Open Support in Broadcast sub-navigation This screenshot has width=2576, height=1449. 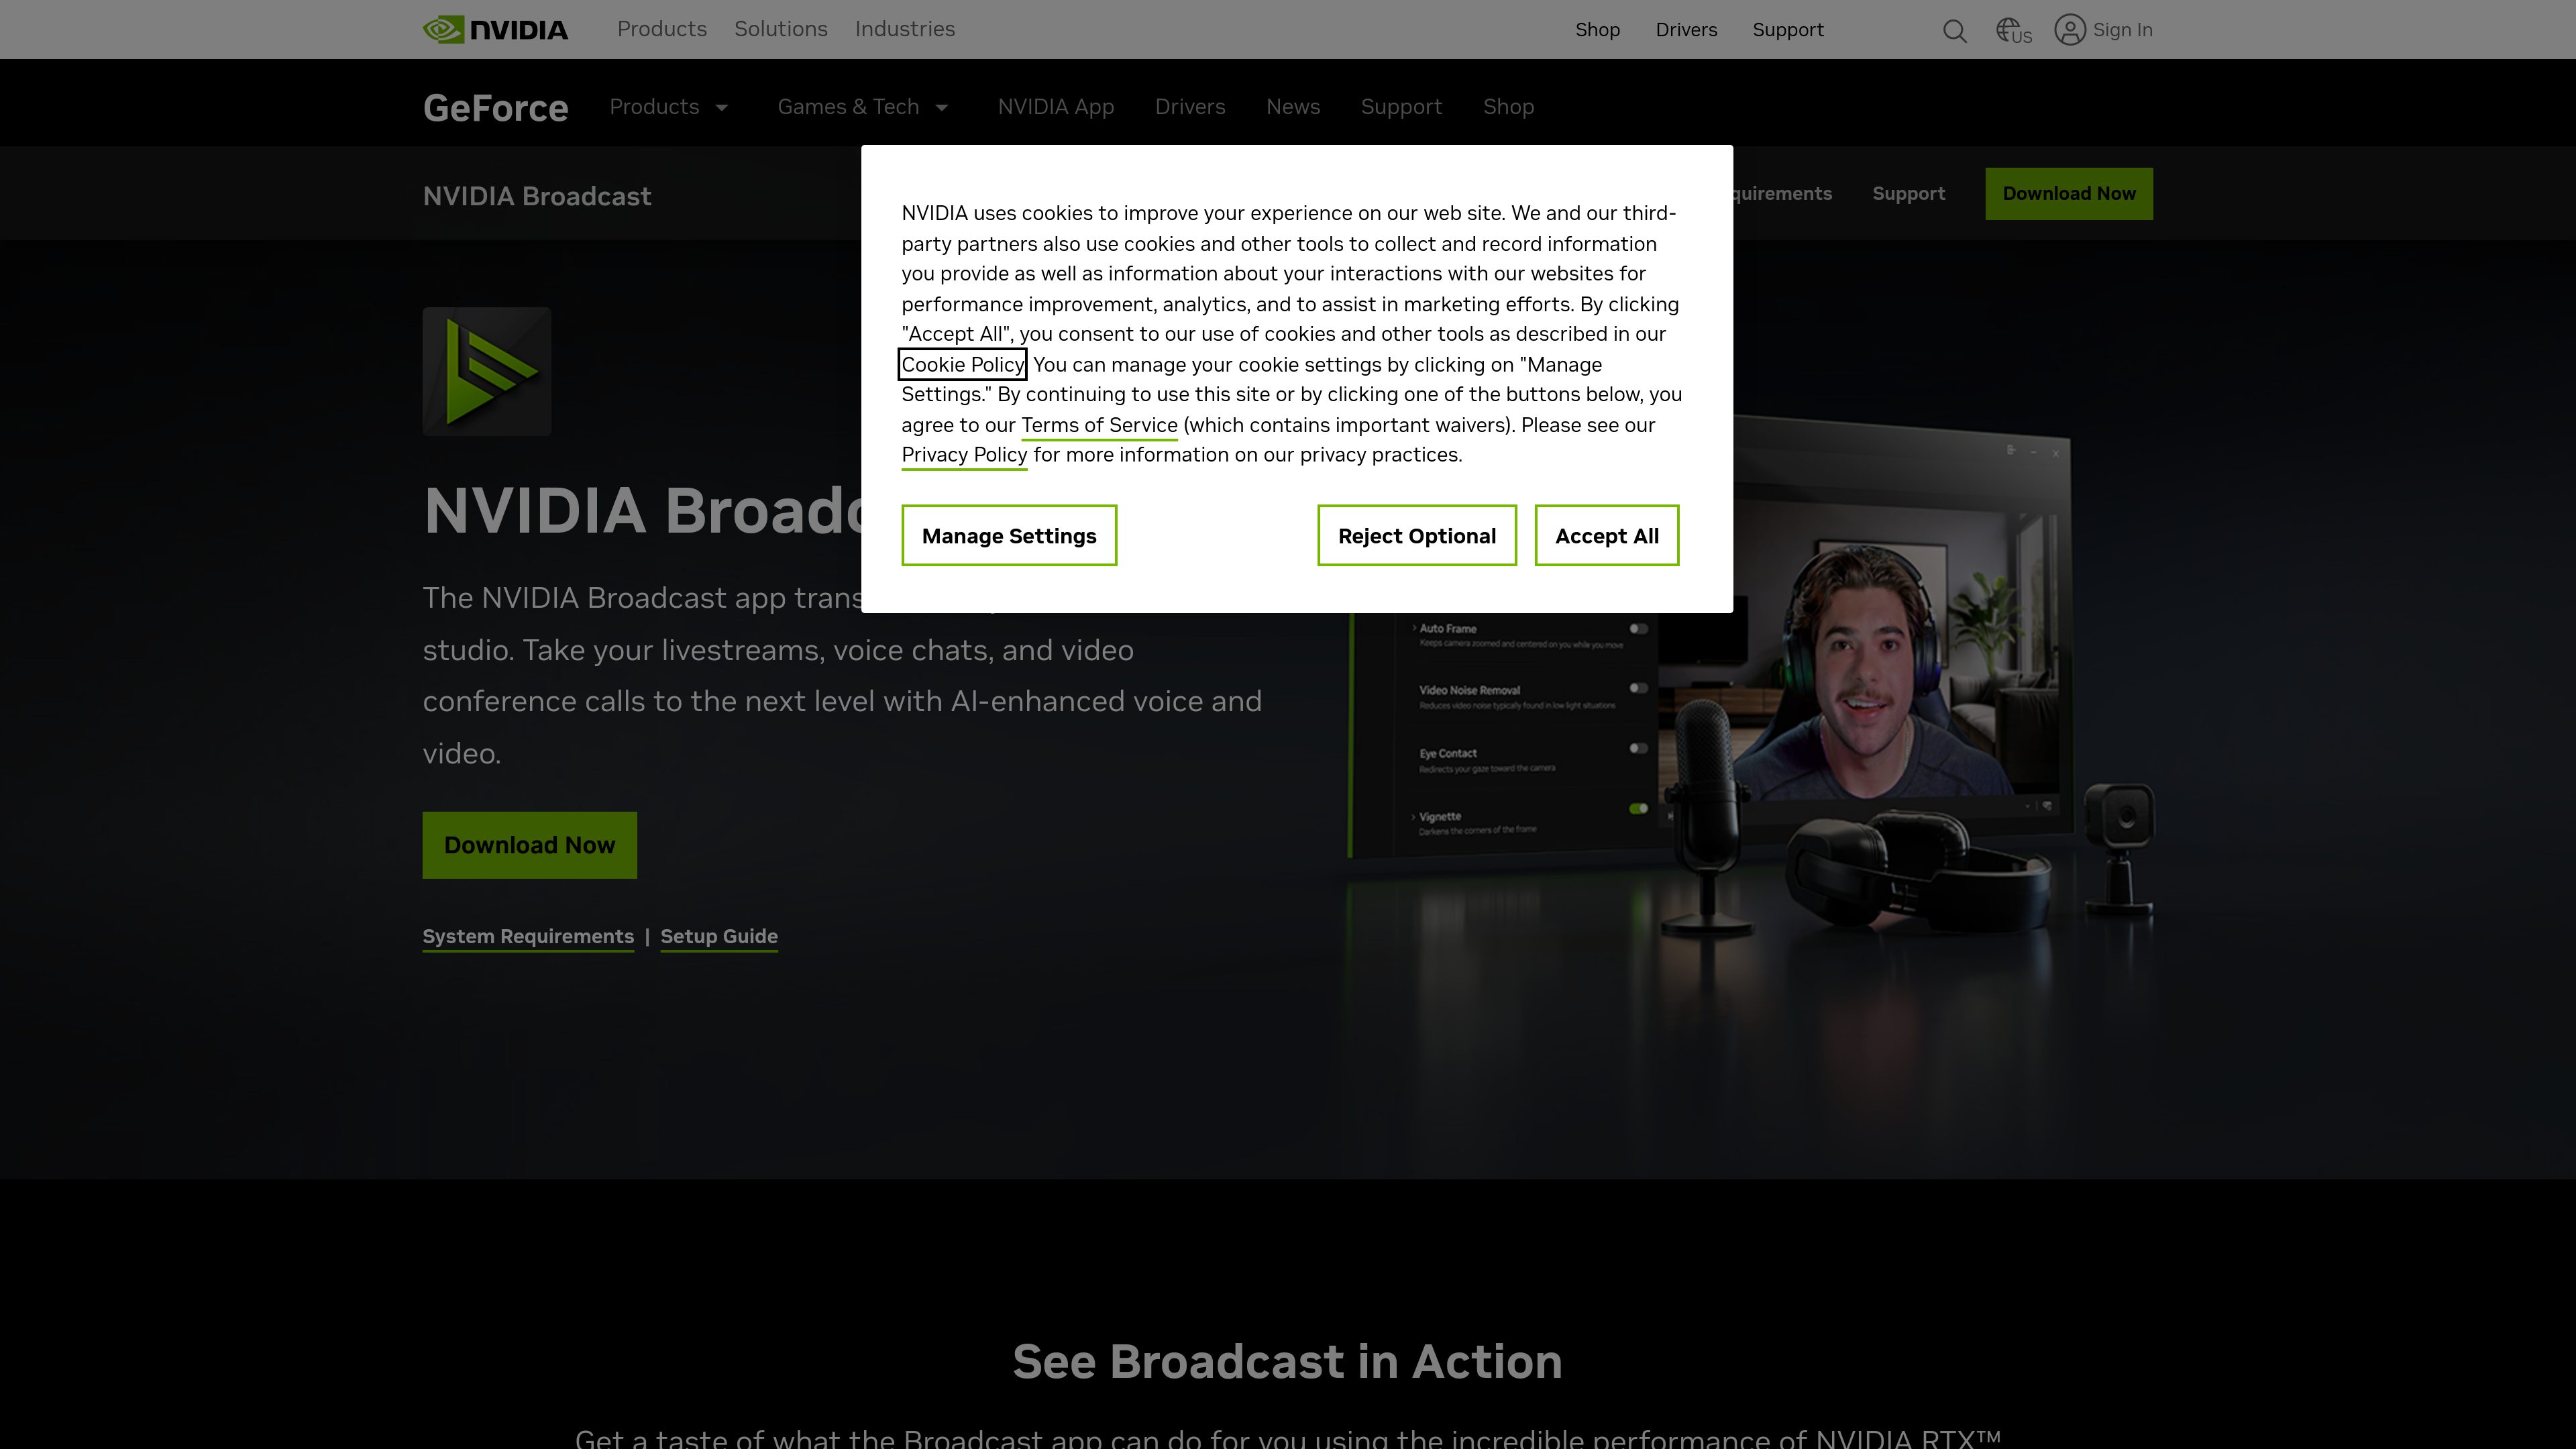click(x=1908, y=193)
